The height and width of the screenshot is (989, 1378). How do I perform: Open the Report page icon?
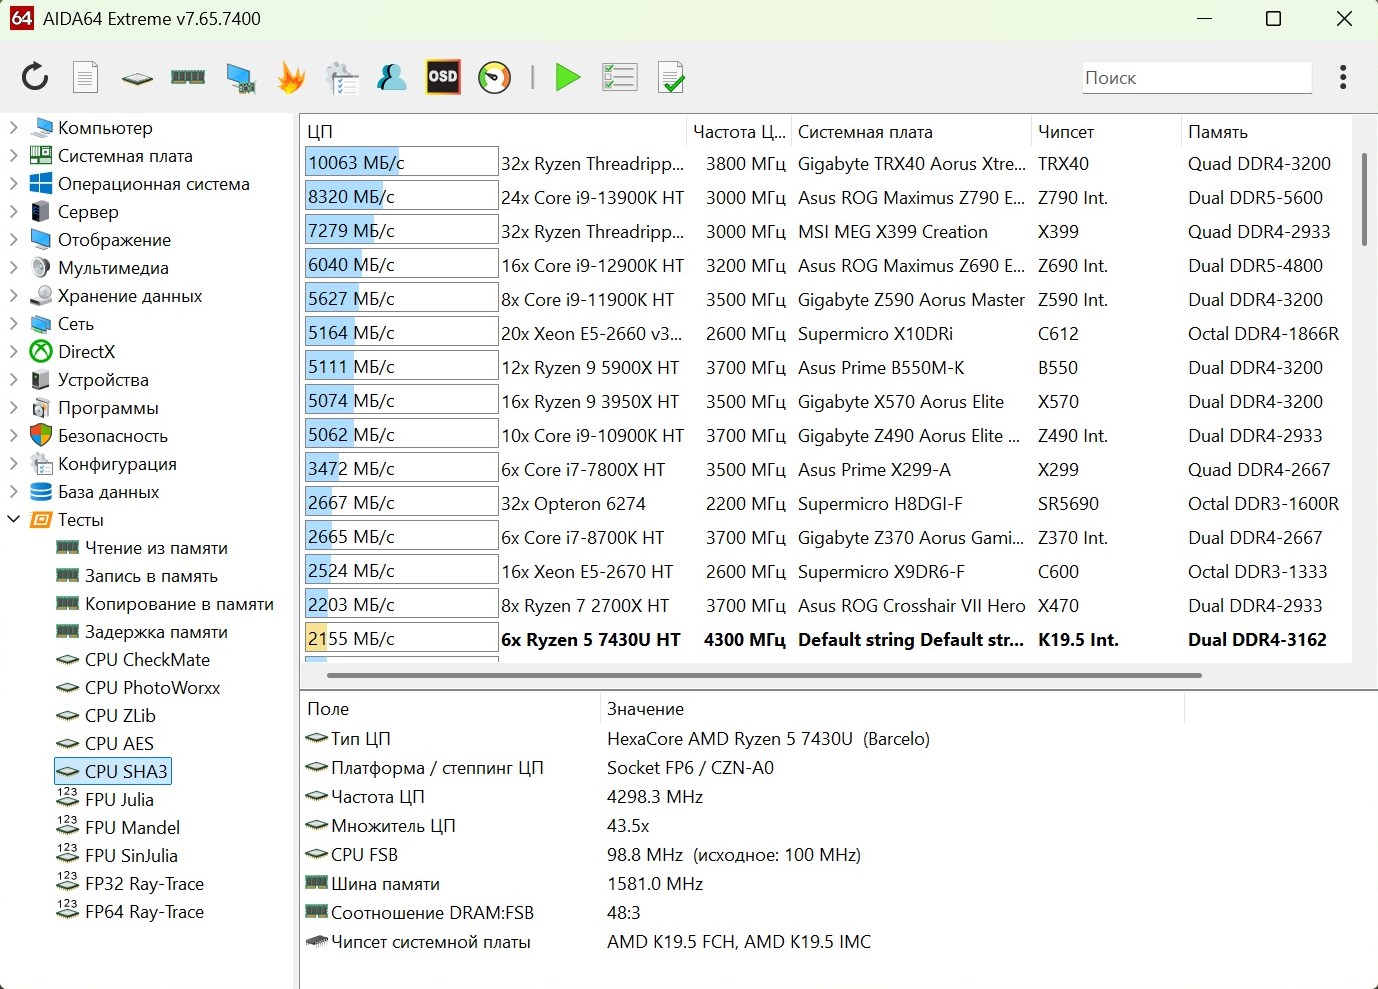[x=86, y=77]
